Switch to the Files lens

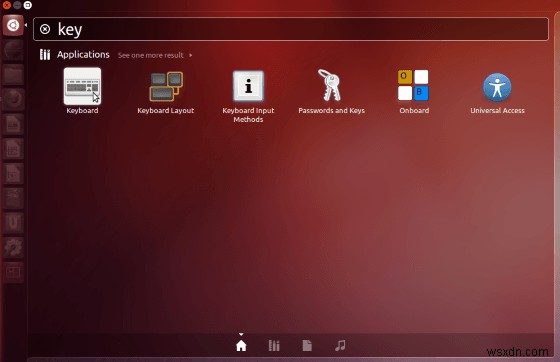point(307,345)
